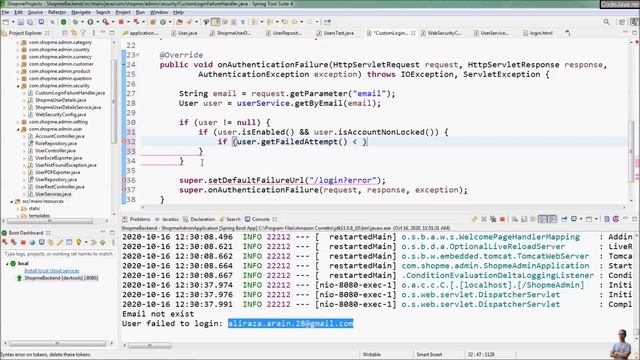Open the New file dropdown arrow
Screen dimensions: 640x360
pyautogui.click(x=13, y=22)
